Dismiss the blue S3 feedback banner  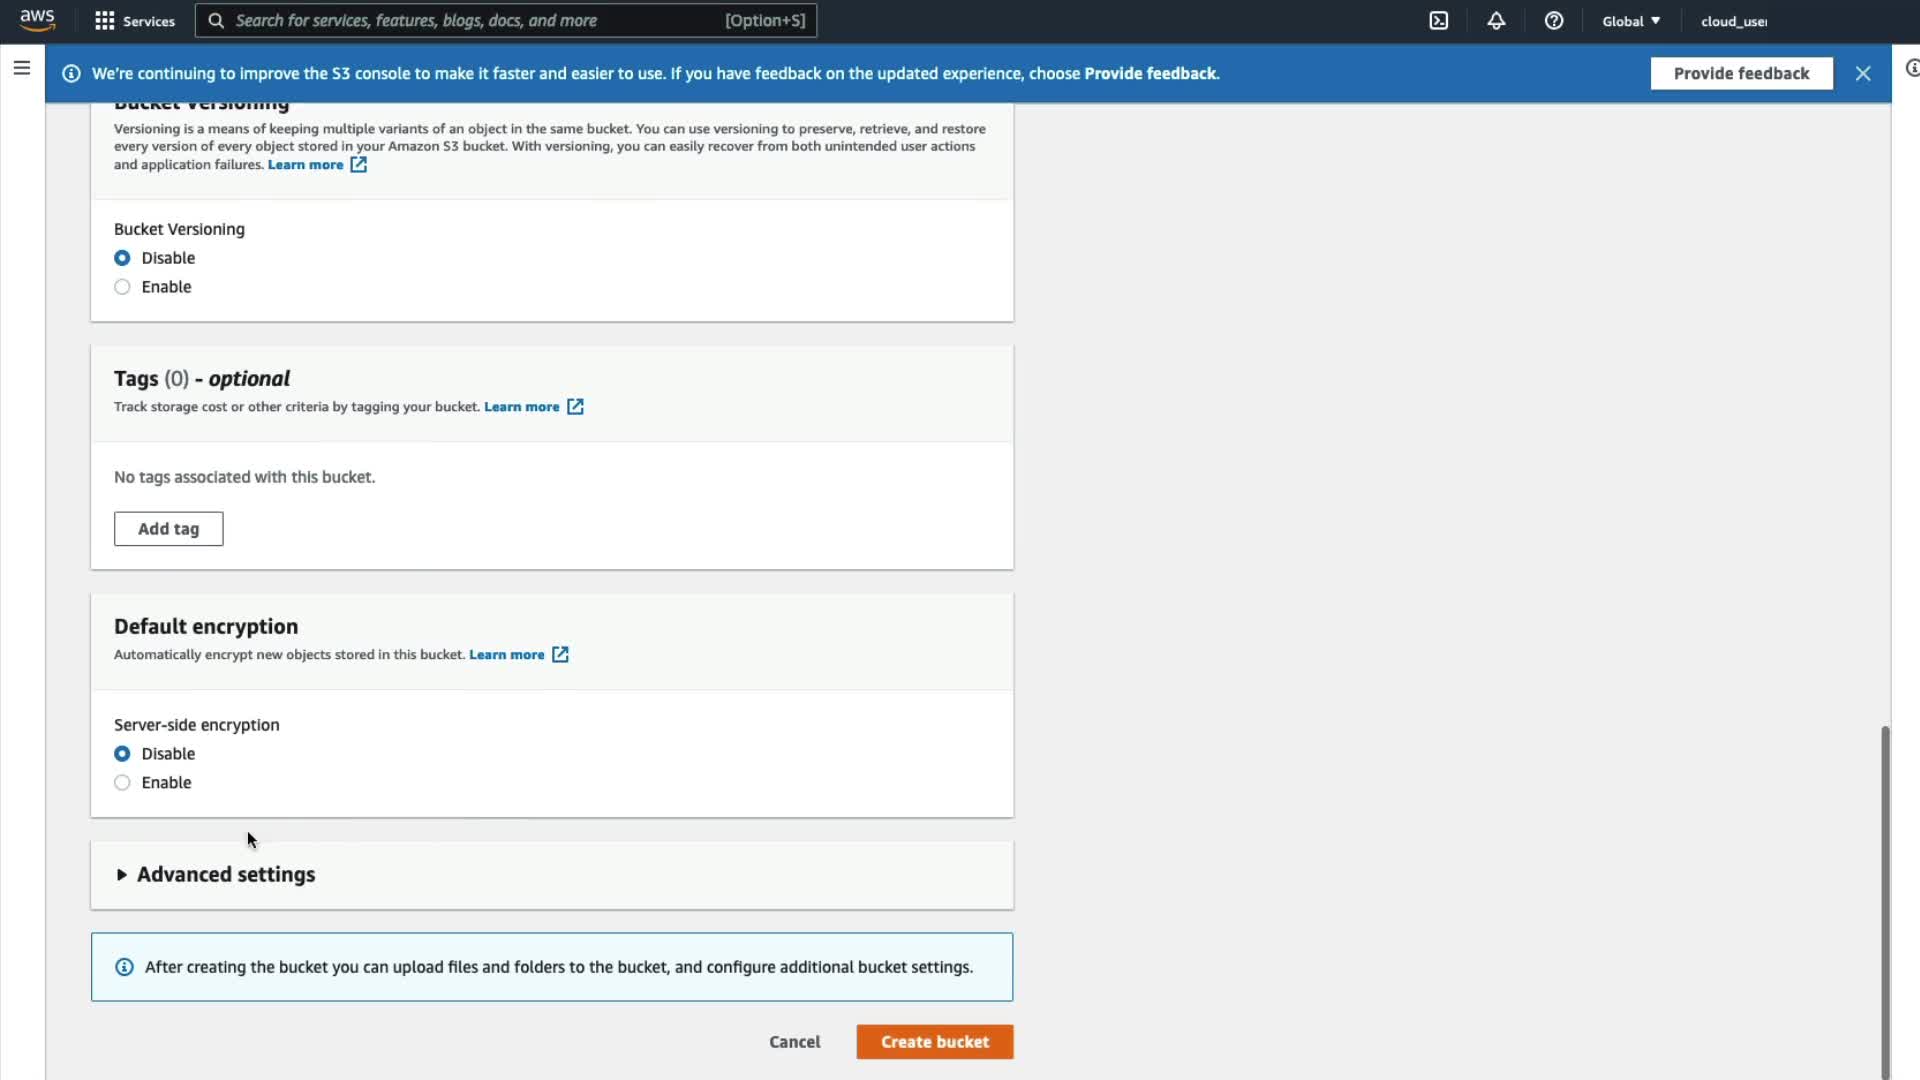(x=1862, y=73)
